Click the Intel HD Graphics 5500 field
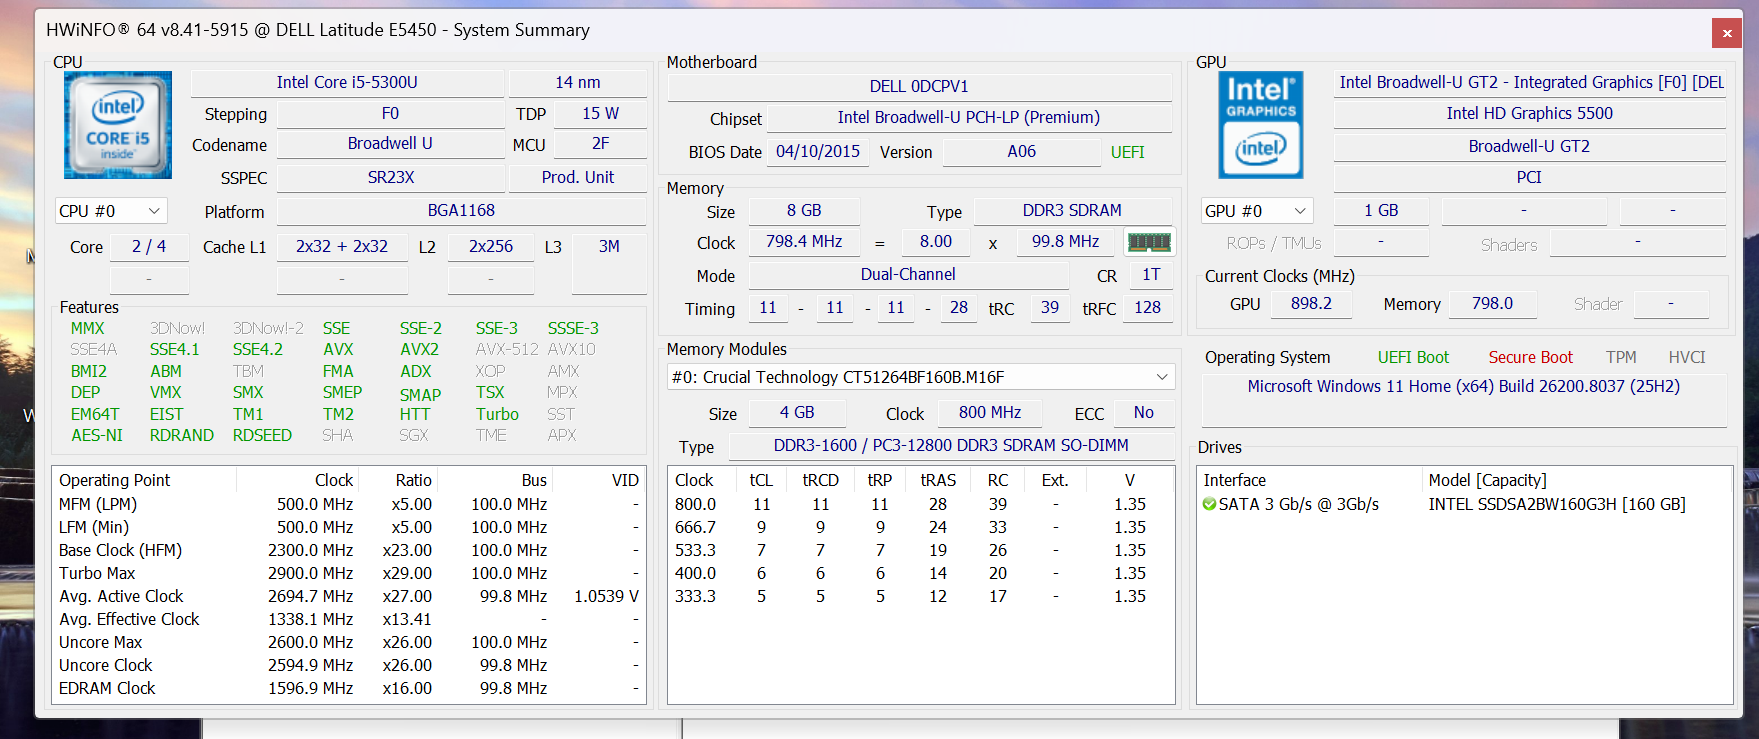The height and width of the screenshot is (739, 1759). tap(1530, 113)
